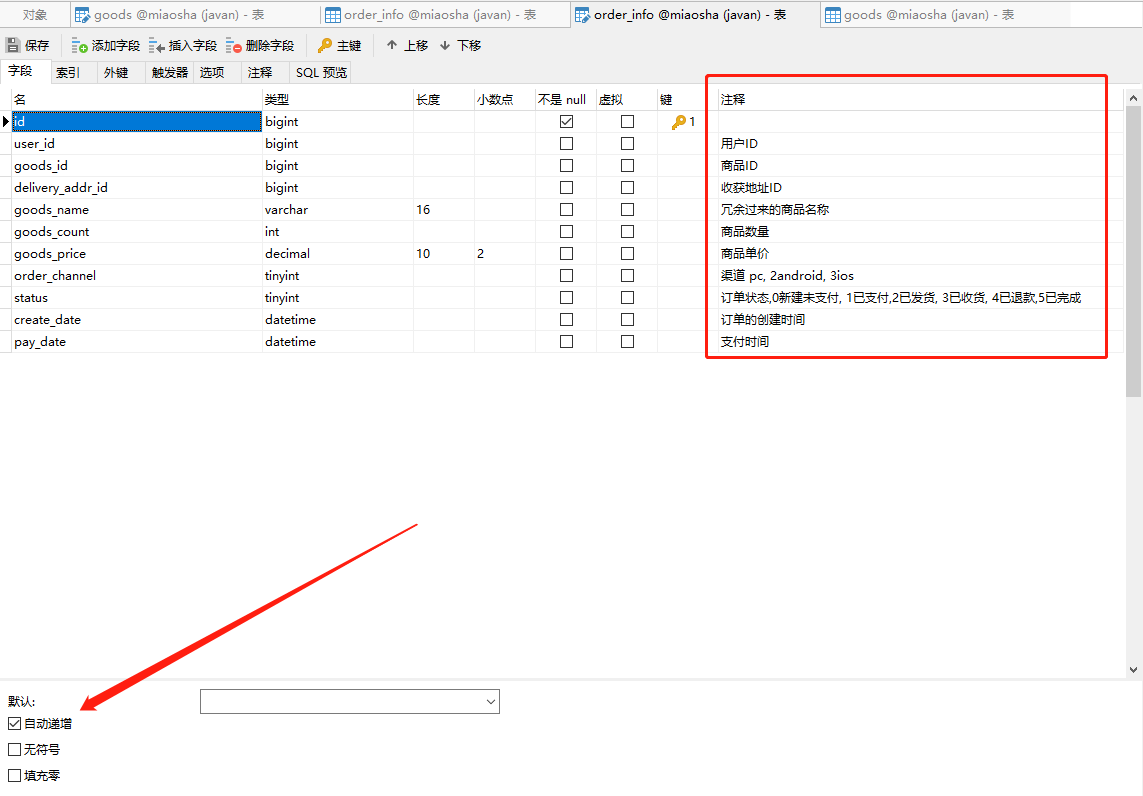Check 不是 null for goods_name field
Screen dimensions: 1143x796
[x=566, y=210]
